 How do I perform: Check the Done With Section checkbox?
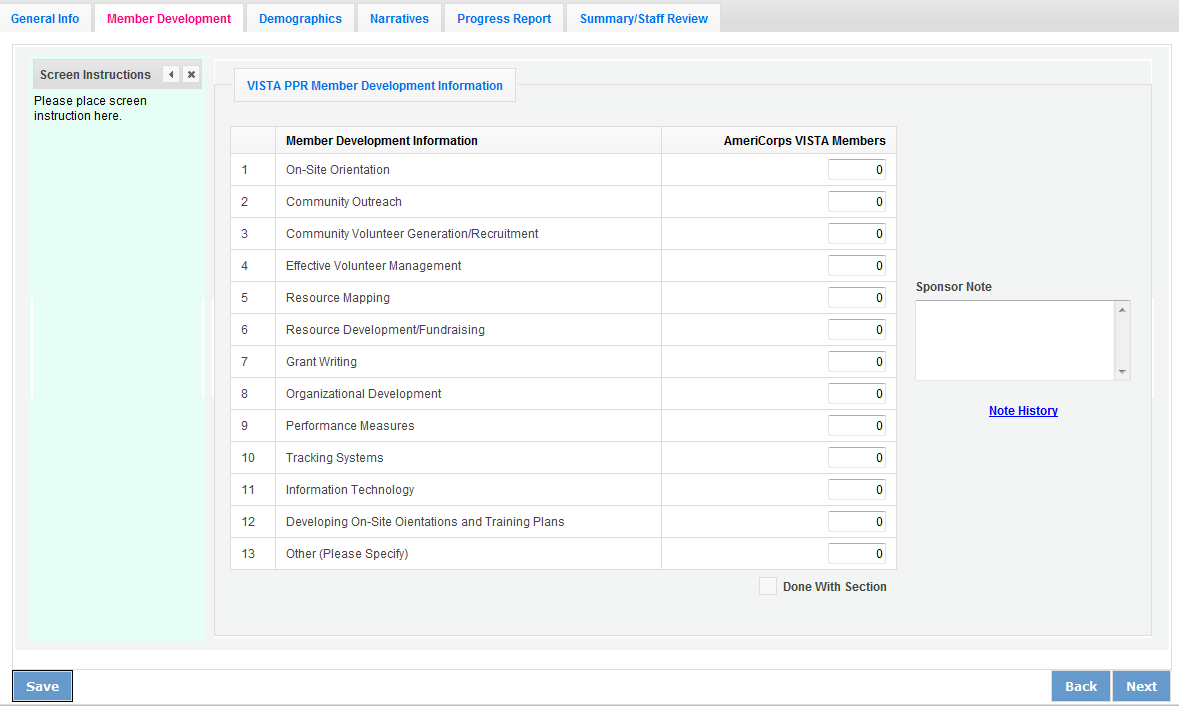coord(768,587)
